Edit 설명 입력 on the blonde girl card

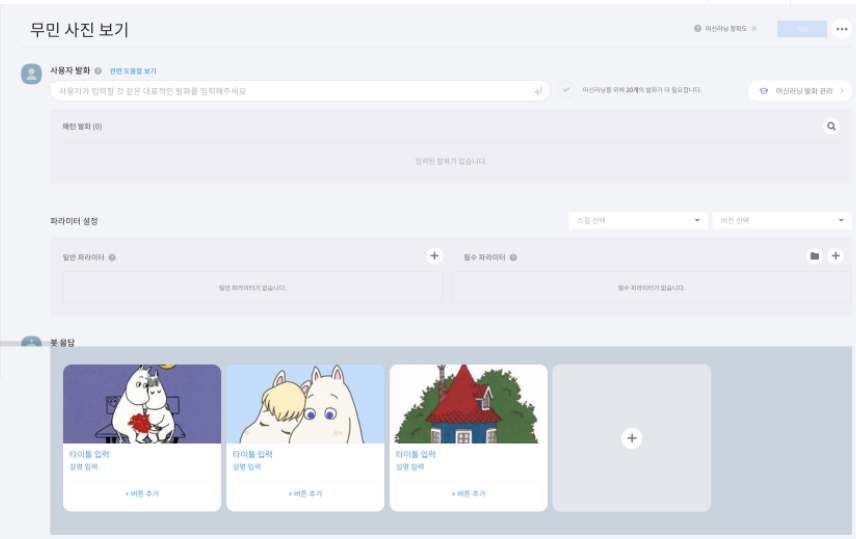247,467
